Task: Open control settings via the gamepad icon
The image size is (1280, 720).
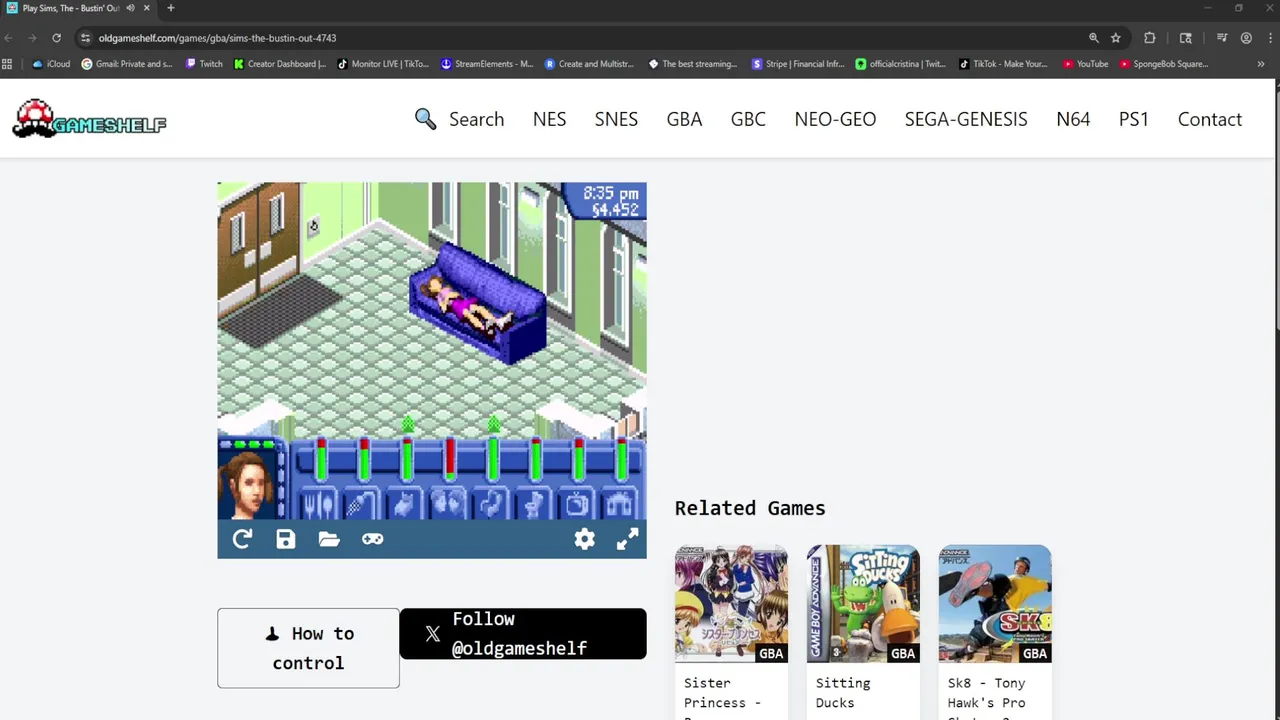Action: 372,539
